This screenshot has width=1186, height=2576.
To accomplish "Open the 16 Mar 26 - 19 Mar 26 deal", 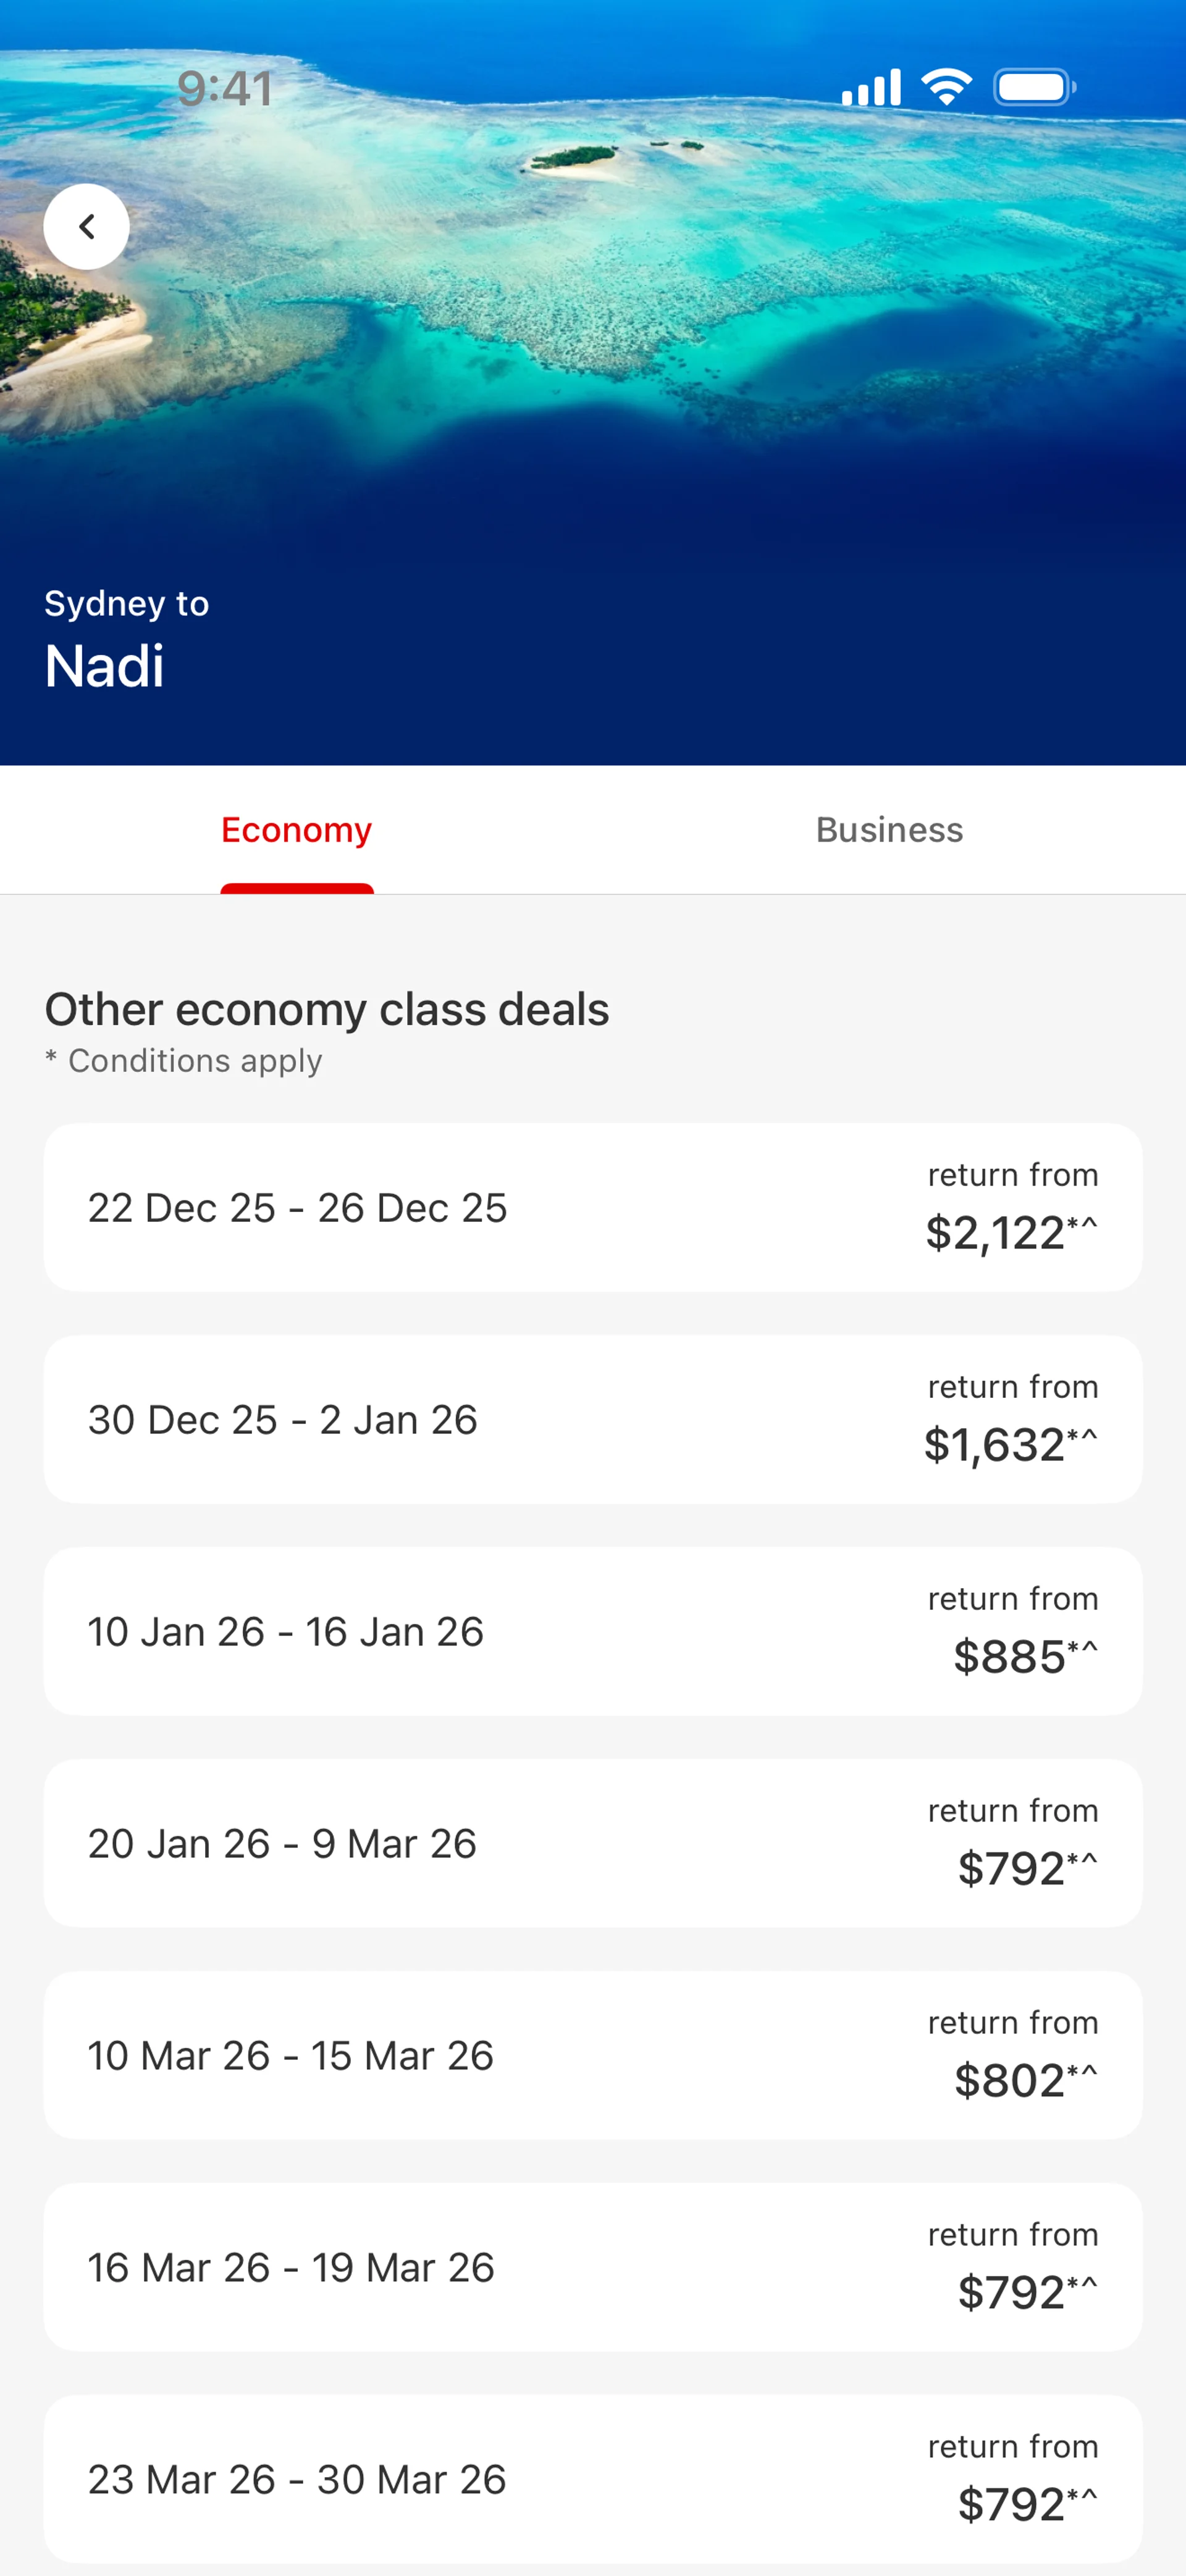I will click(592, 2267).
